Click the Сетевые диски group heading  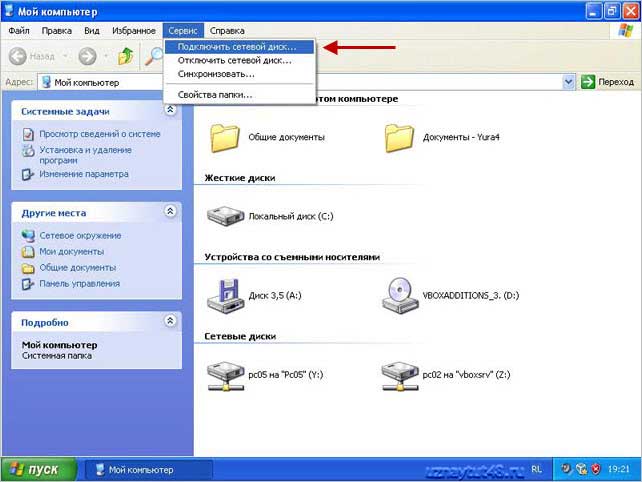coord(240,337)
